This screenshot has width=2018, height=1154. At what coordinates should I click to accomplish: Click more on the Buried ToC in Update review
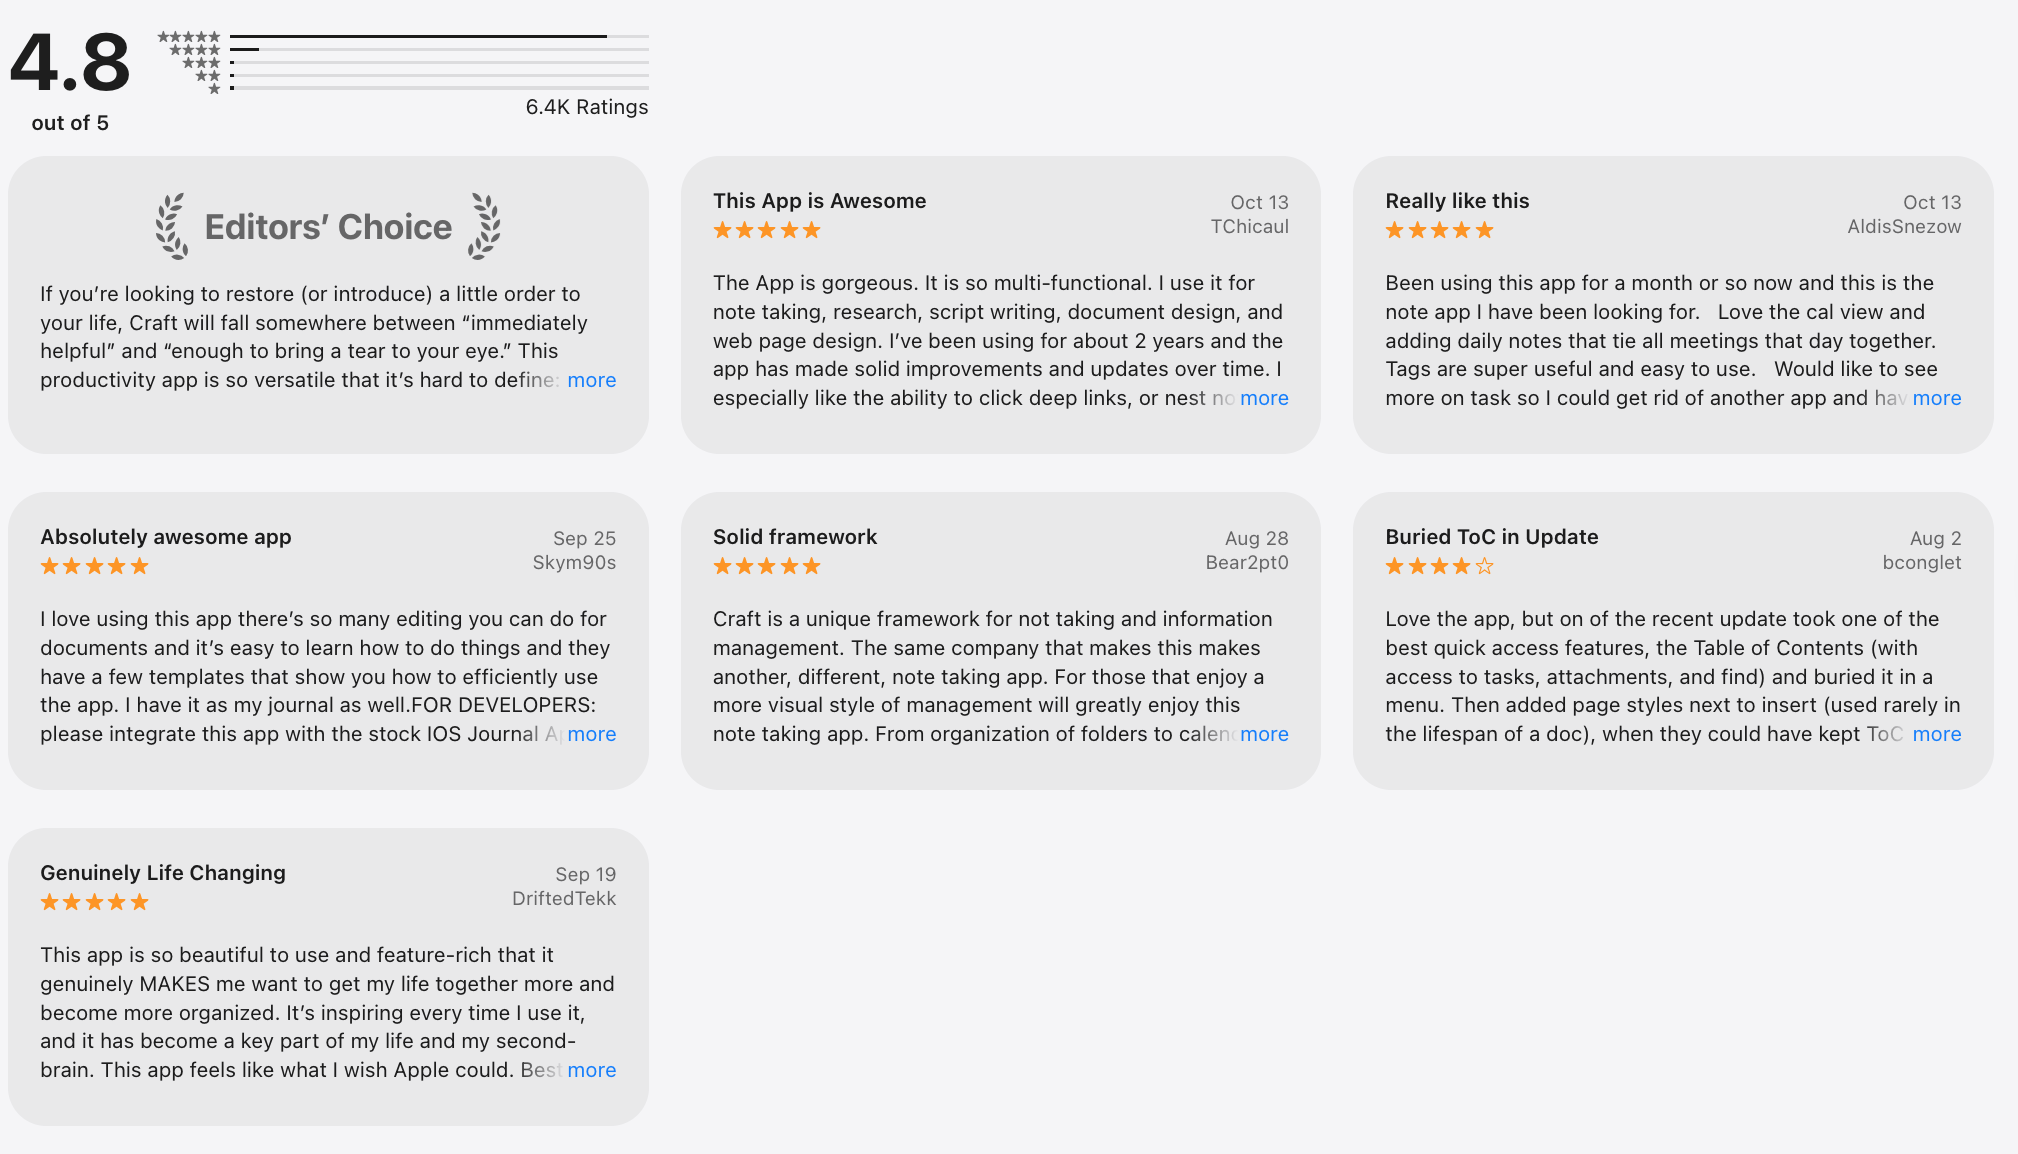pyautogui.click(x=1936, y=734)
